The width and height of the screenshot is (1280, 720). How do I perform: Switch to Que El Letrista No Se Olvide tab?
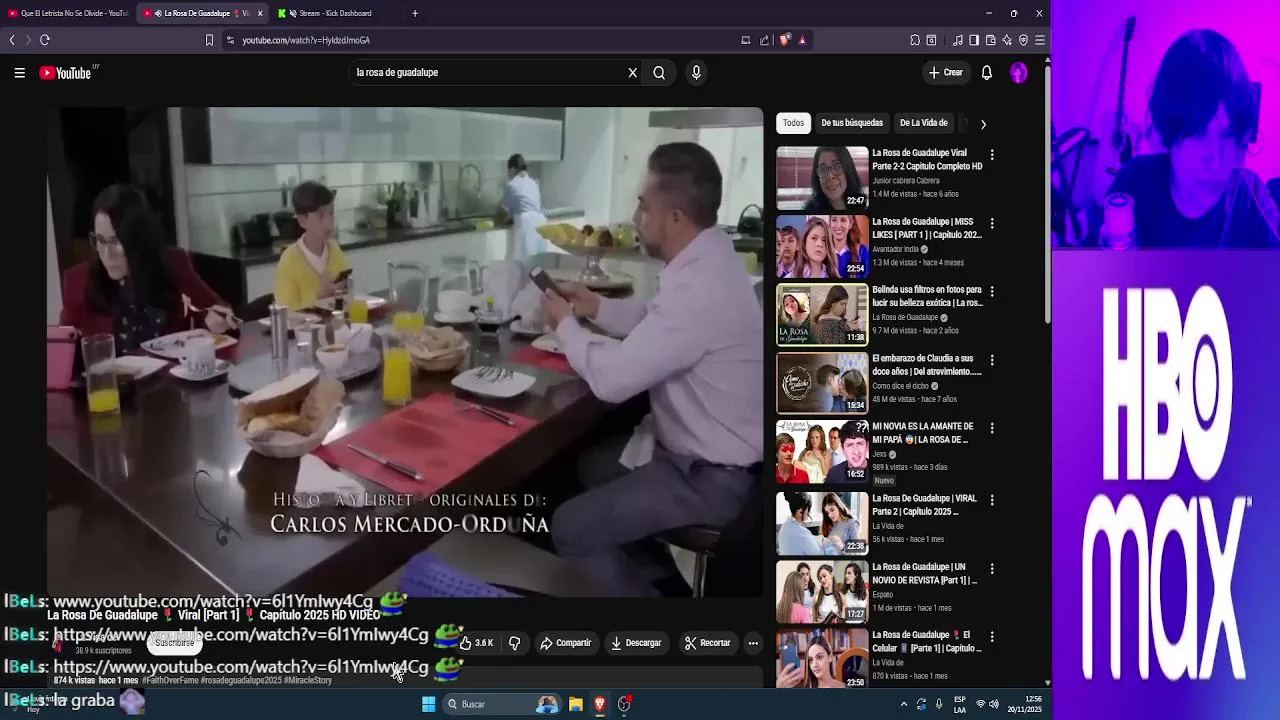[x=68, y=13]
